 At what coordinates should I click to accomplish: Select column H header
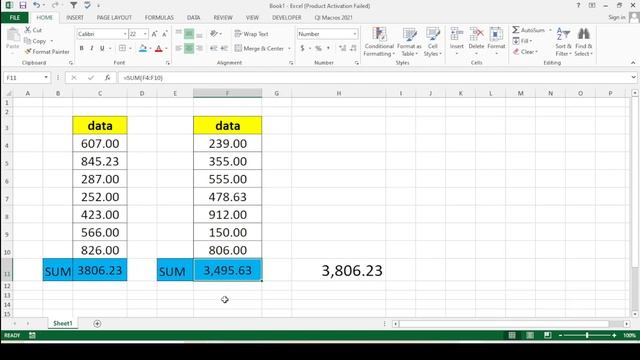point(338,93)
